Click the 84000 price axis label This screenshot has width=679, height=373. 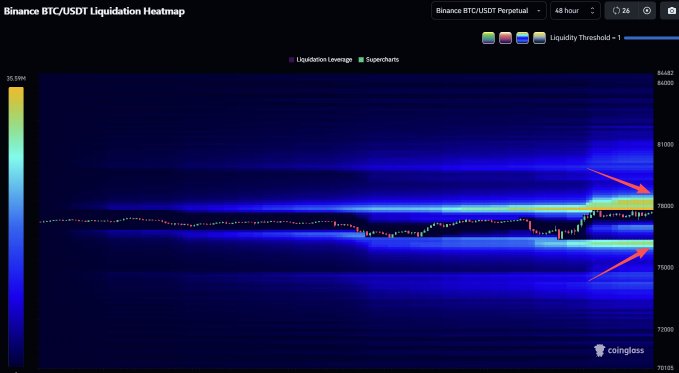click(x=666, y=83)
